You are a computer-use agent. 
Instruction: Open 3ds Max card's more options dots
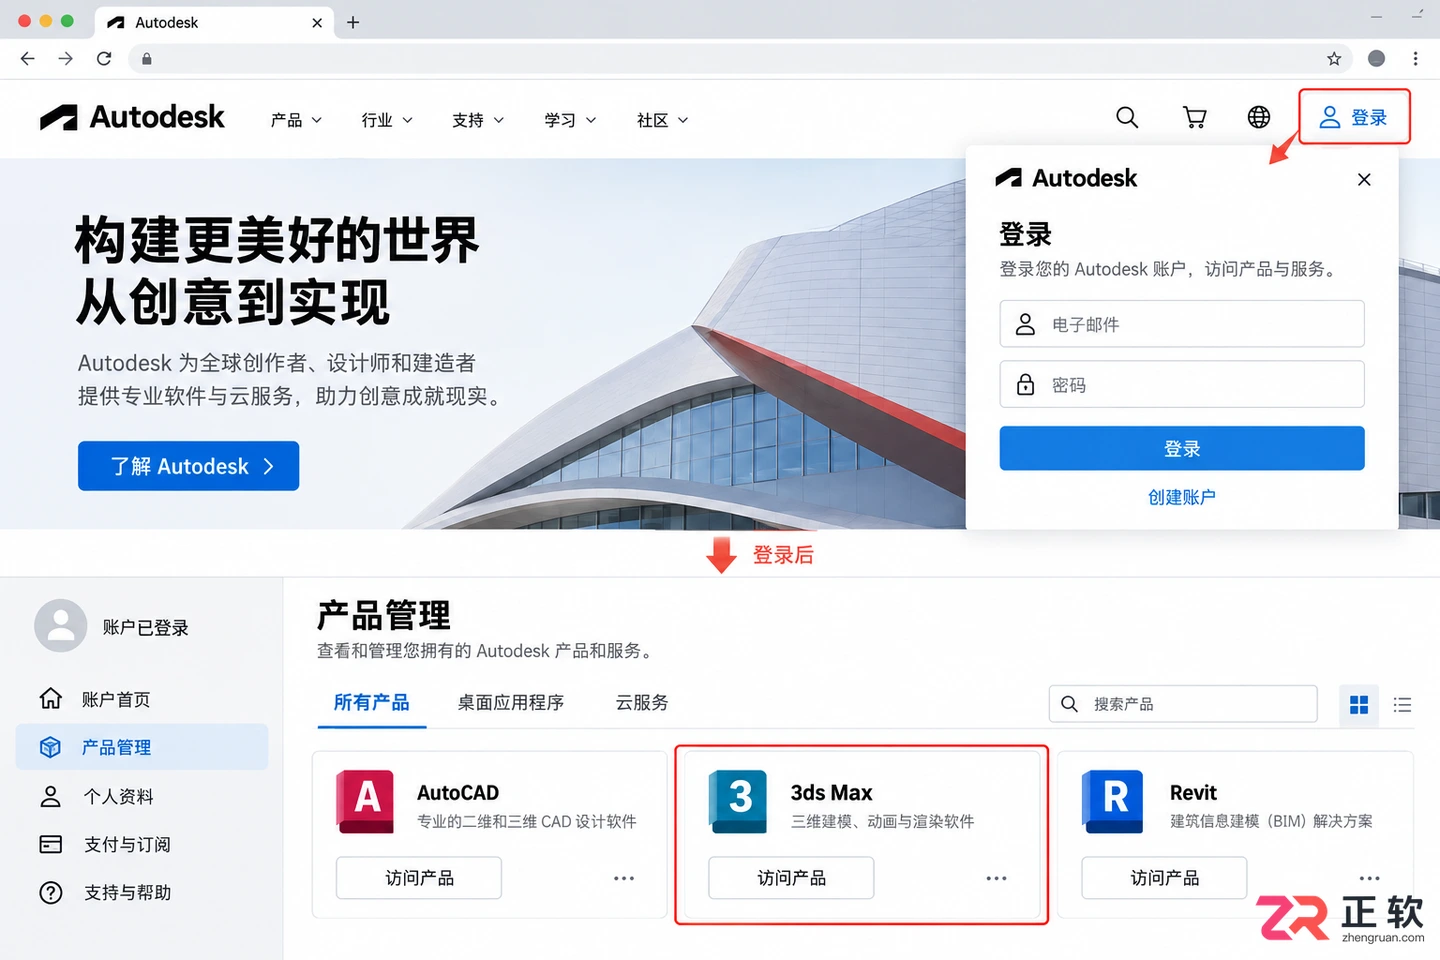click(997, 878)
